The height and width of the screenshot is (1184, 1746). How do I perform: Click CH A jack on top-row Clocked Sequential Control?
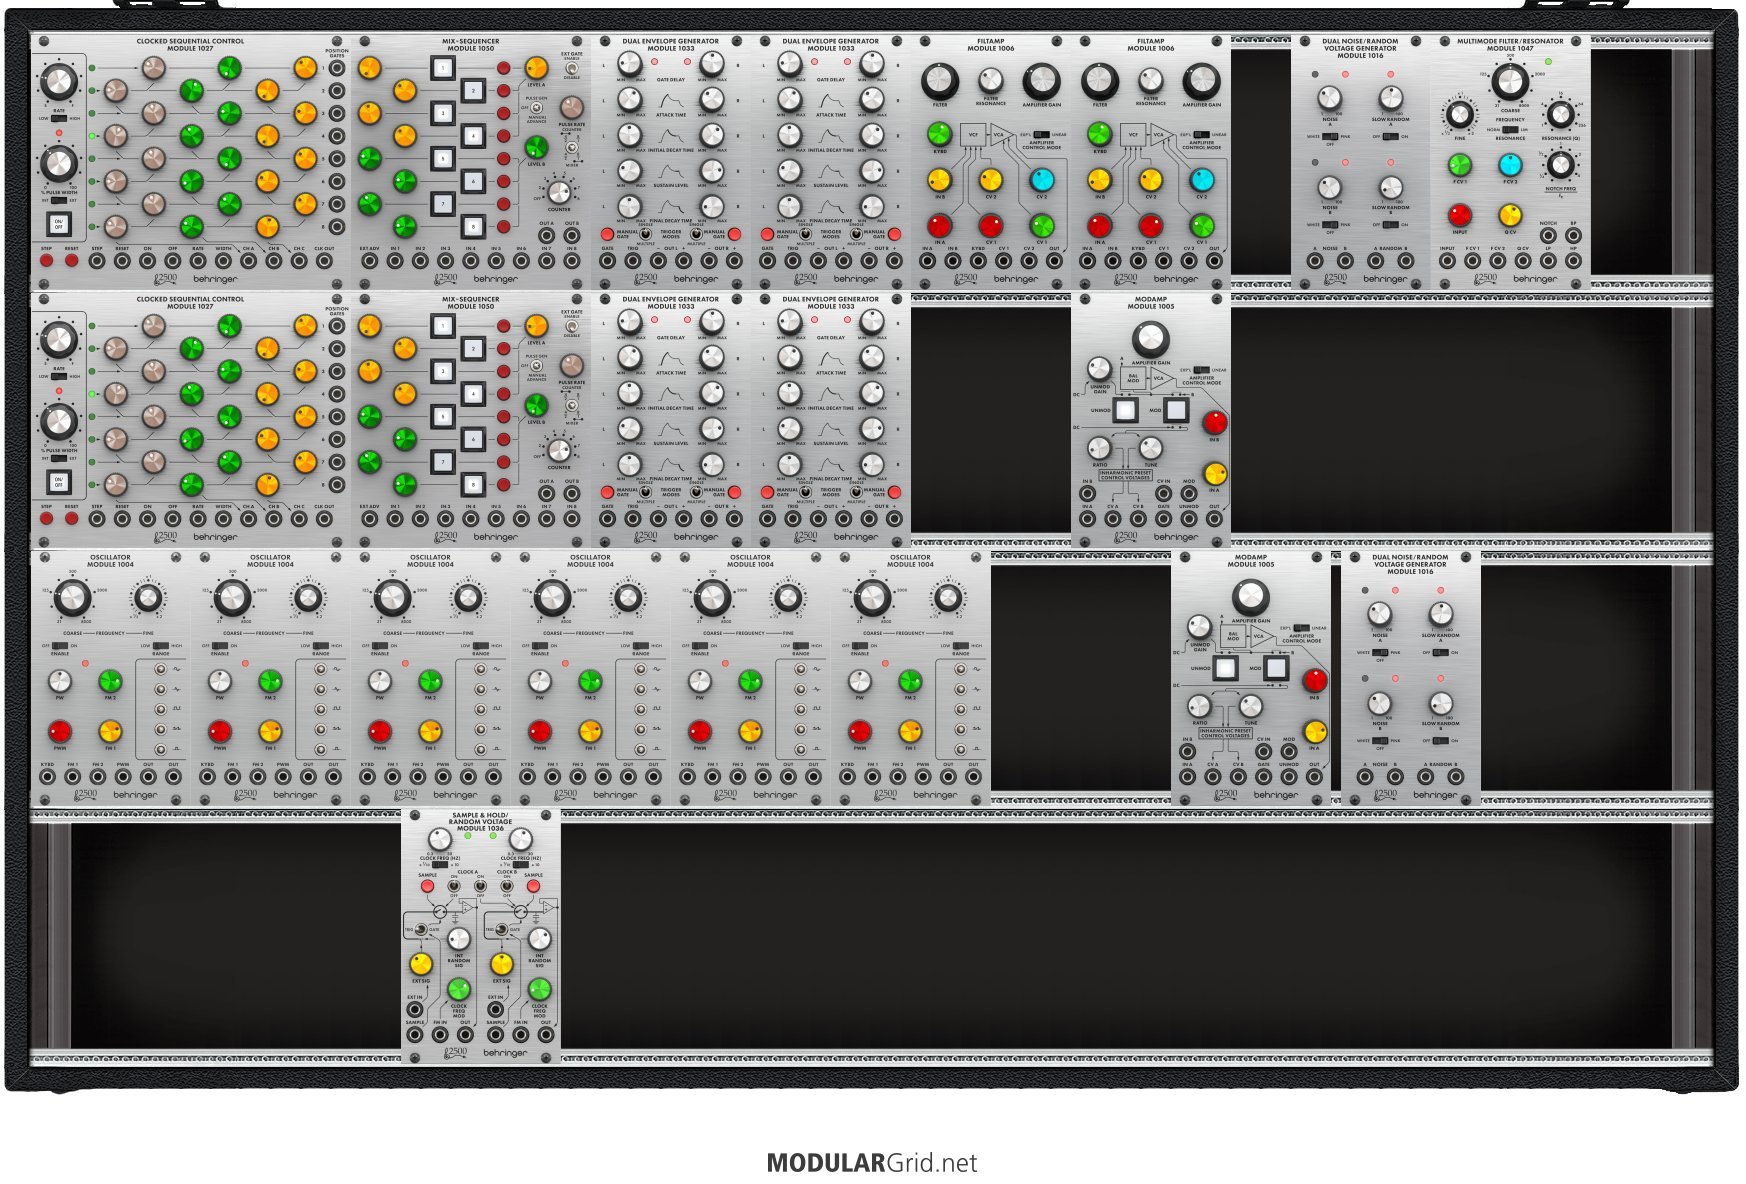click(248, 261)
